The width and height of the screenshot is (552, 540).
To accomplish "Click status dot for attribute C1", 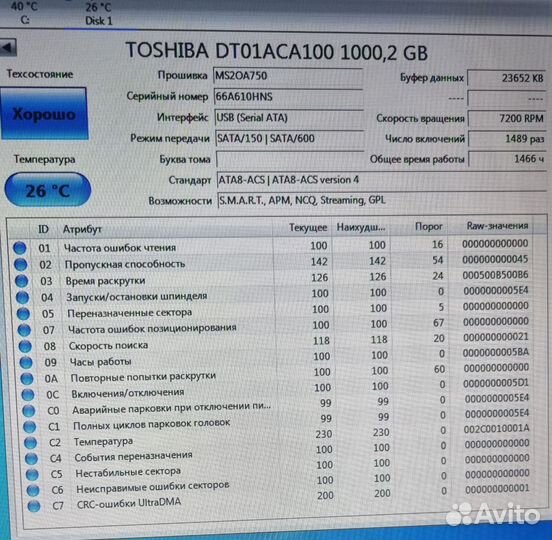I will [x=30, y=427].
